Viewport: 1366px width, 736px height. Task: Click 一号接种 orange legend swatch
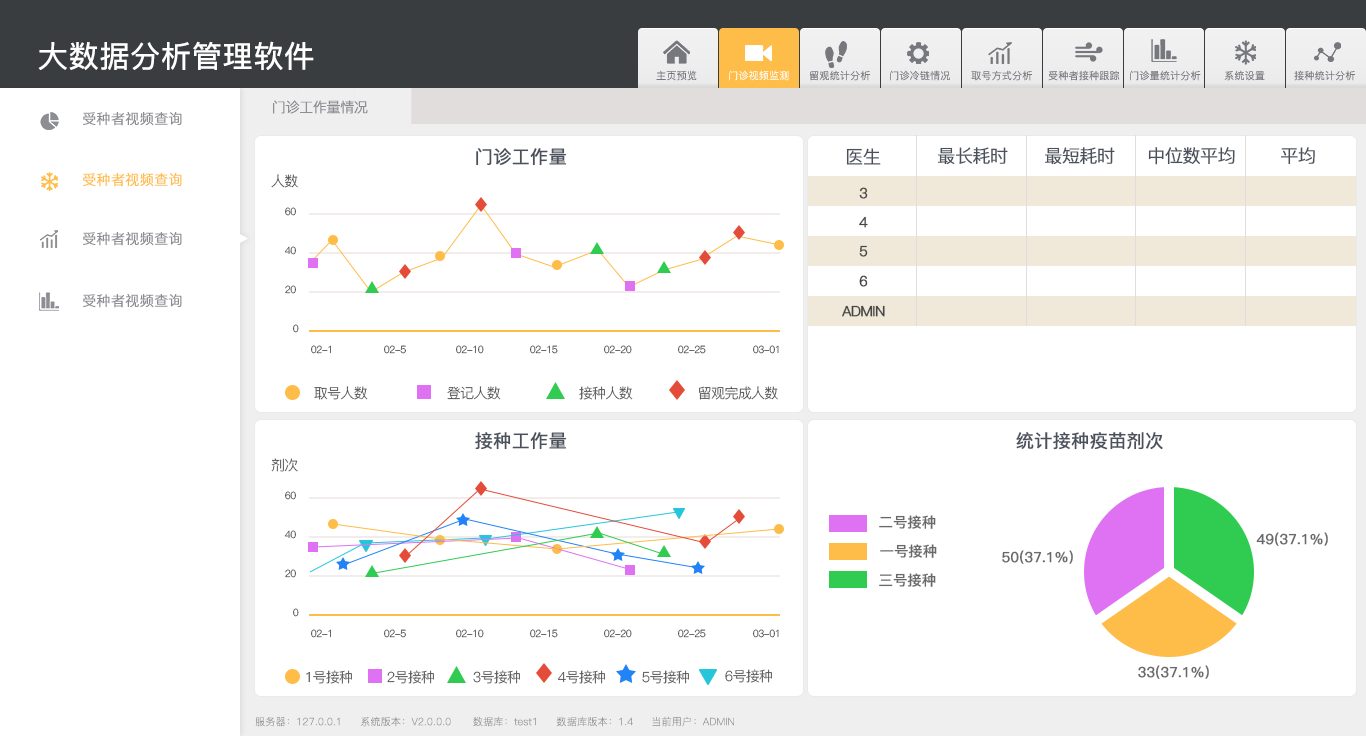pos(848,551)
